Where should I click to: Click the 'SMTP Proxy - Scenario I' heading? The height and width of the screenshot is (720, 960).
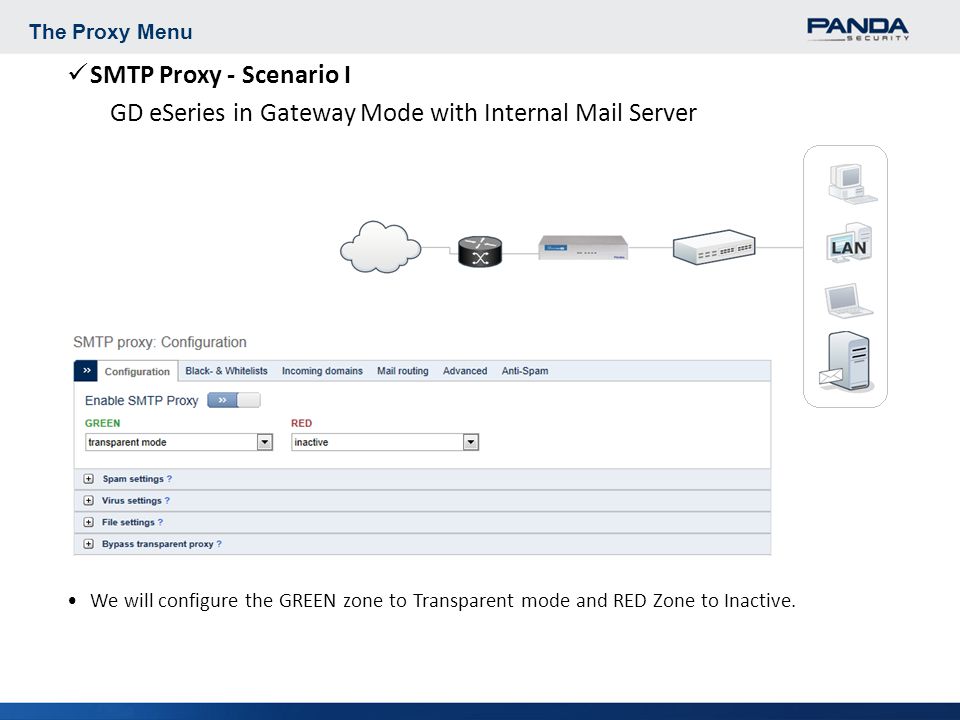pos(220,75)
